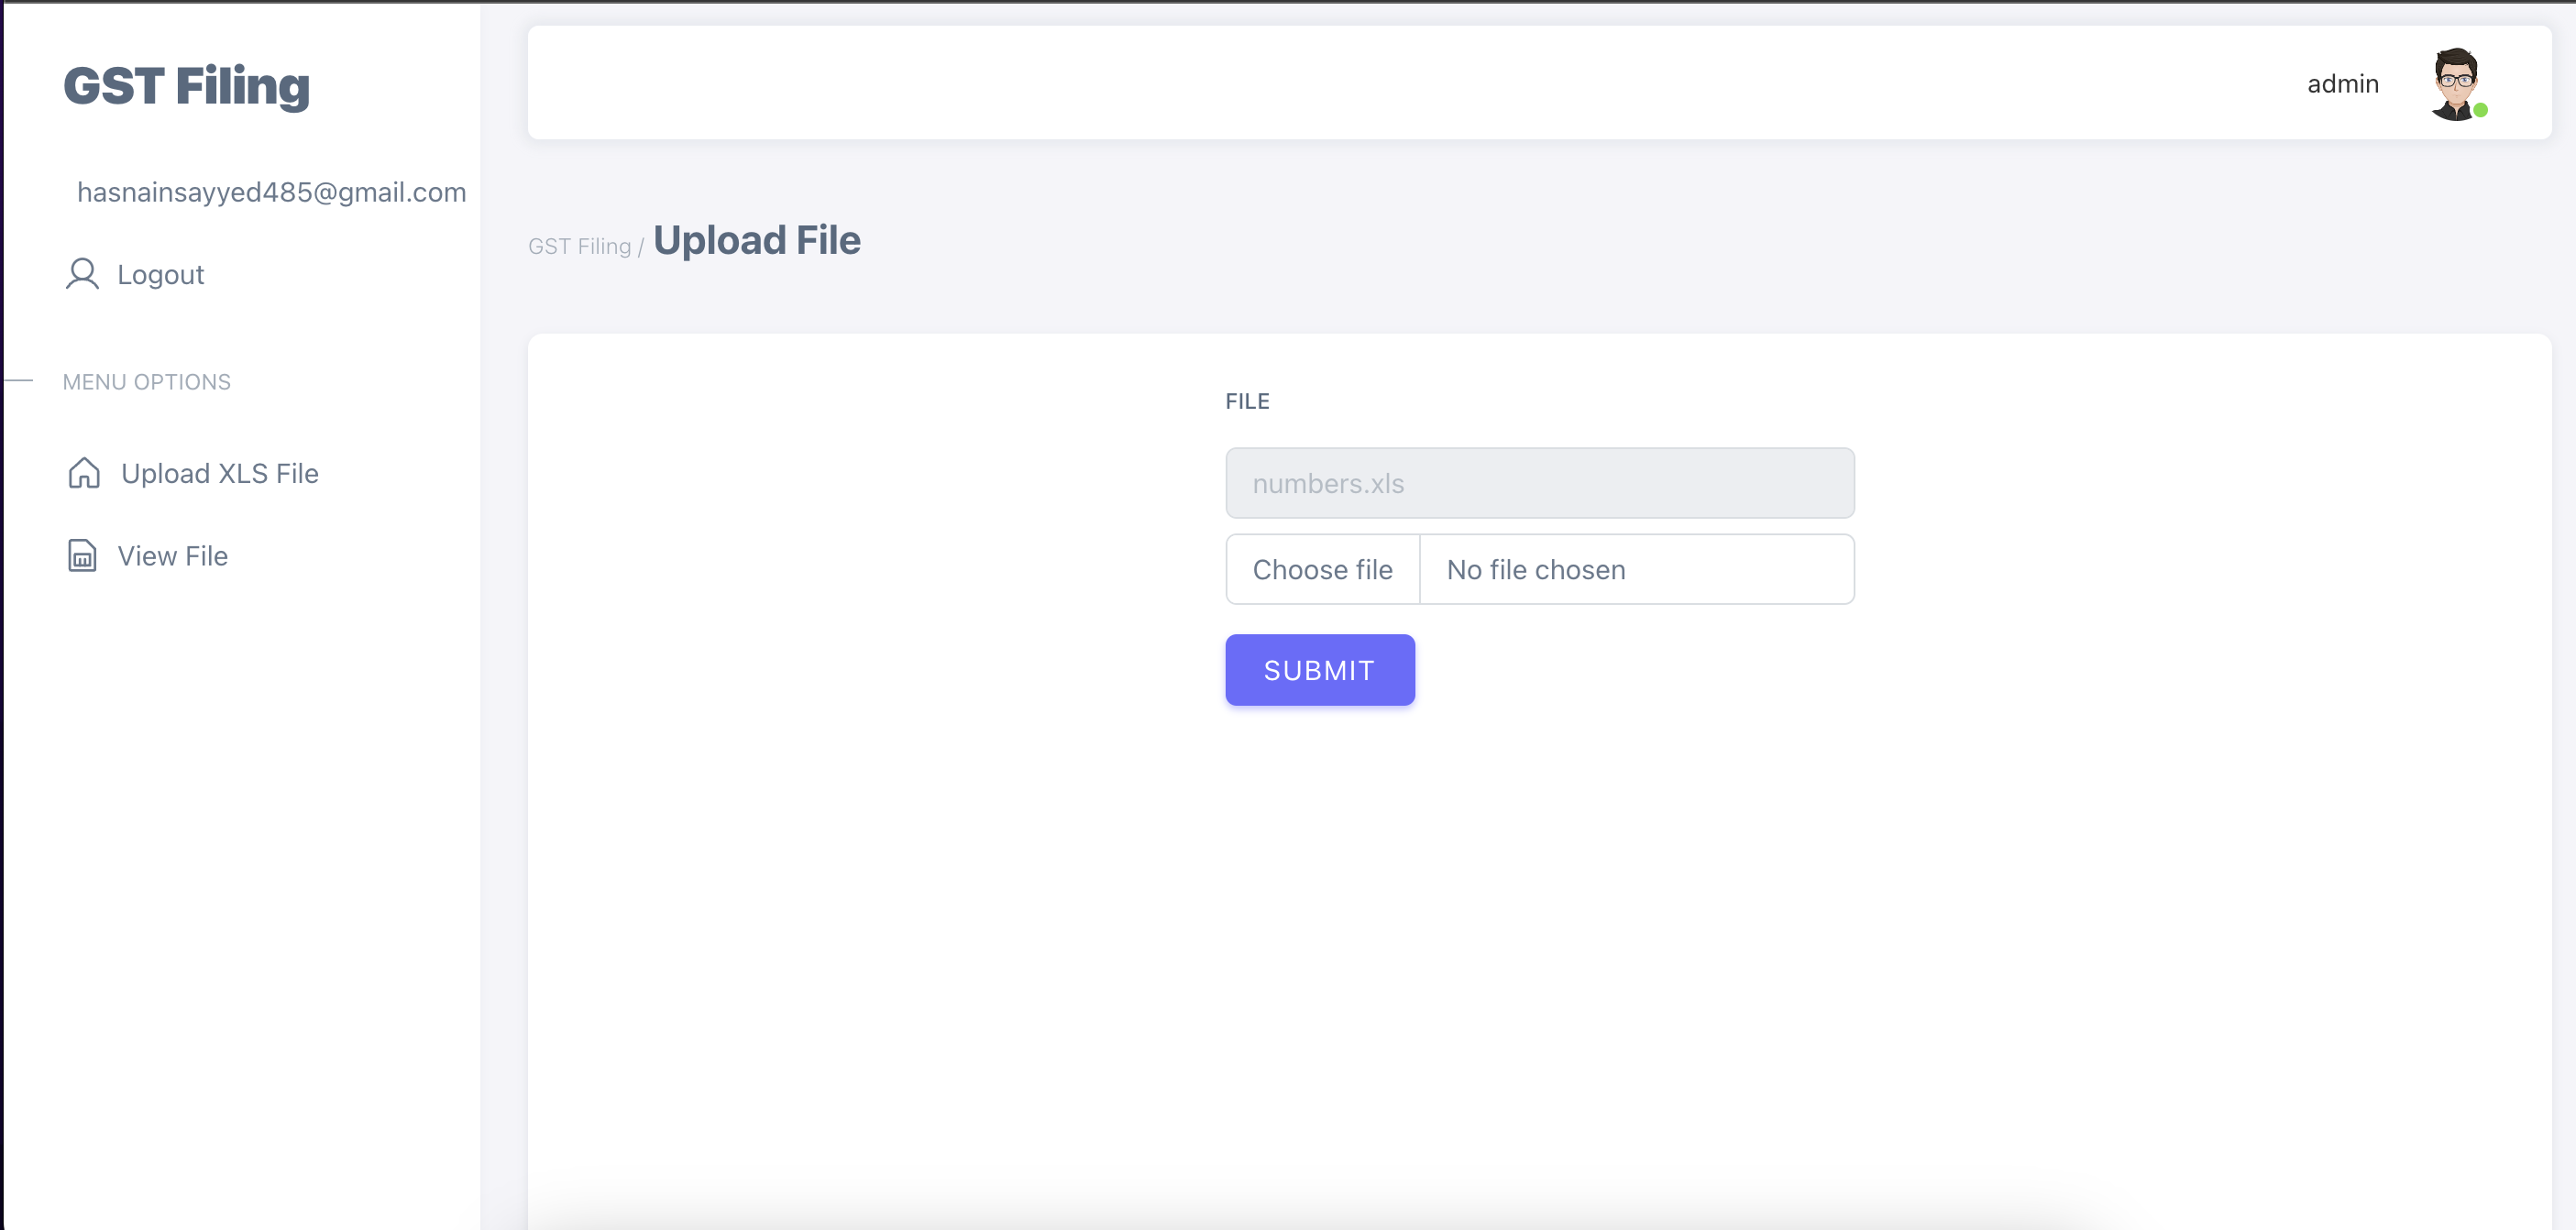Click the Logout link

coord(160,275)
